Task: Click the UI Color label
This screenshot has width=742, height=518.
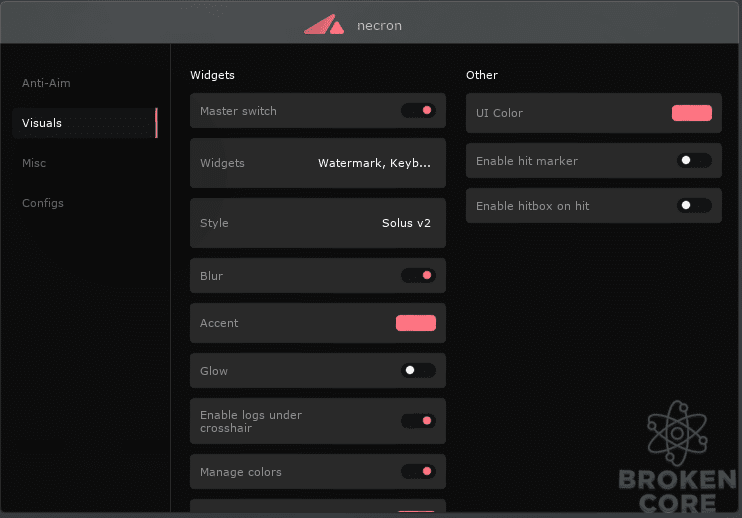Action: 499,113
